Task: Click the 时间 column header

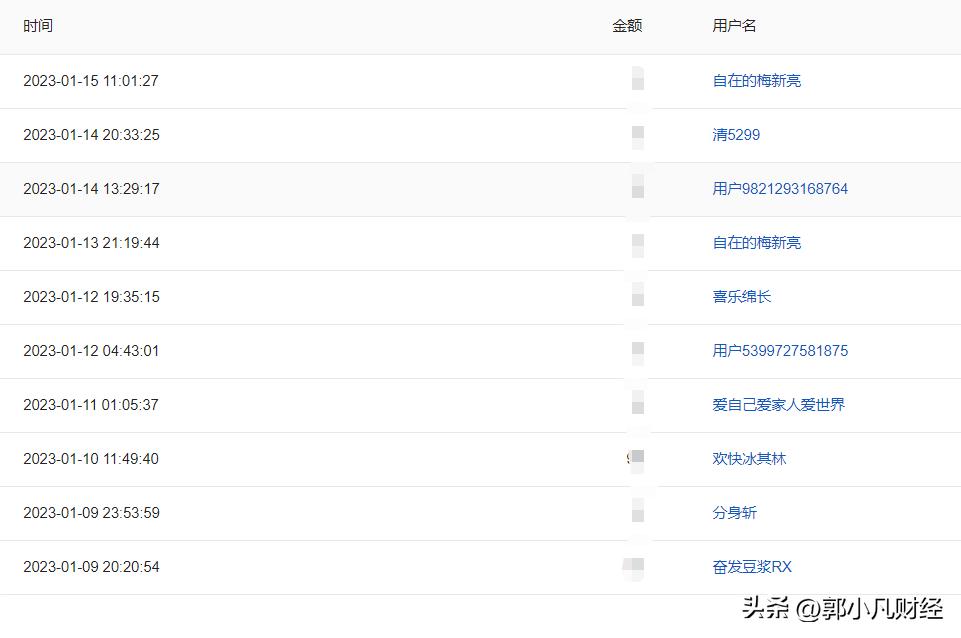Action: (x=37, y=26)
